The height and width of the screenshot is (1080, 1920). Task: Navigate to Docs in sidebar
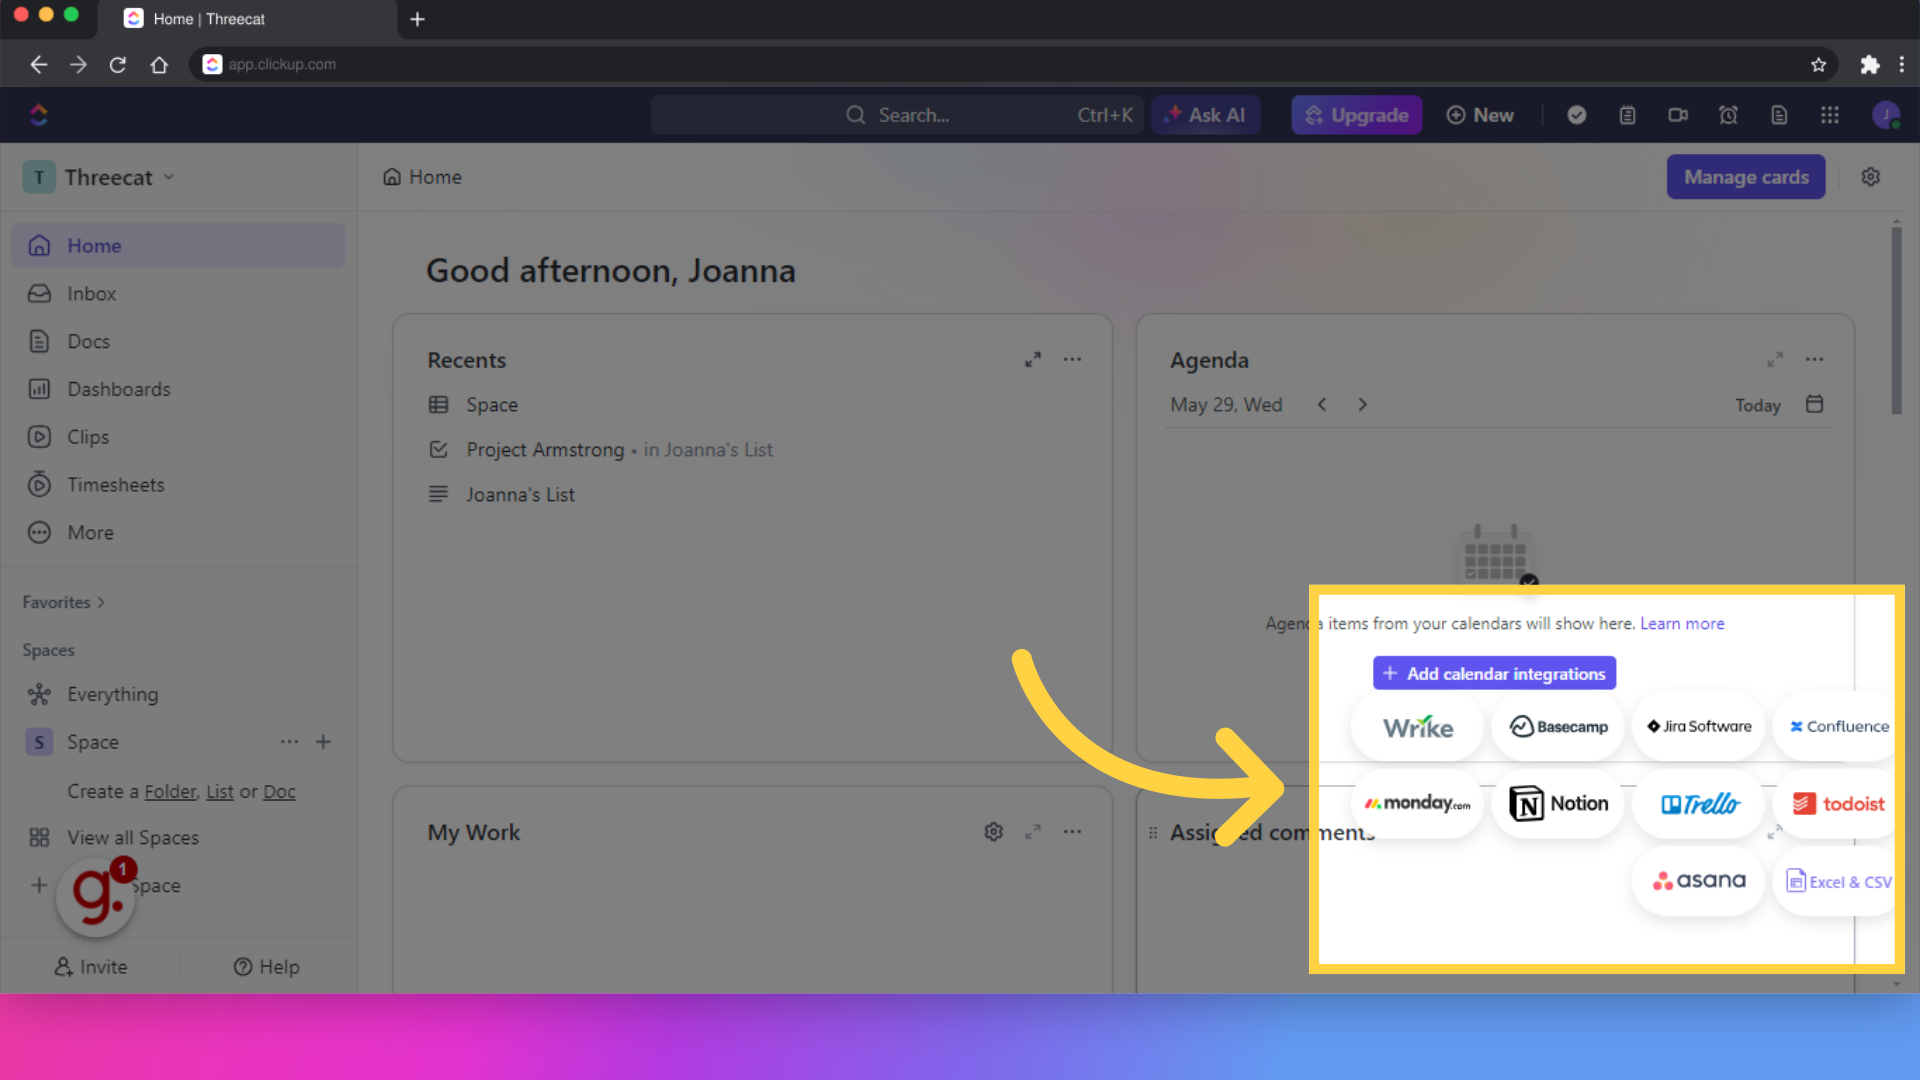[x=87, y=342]
